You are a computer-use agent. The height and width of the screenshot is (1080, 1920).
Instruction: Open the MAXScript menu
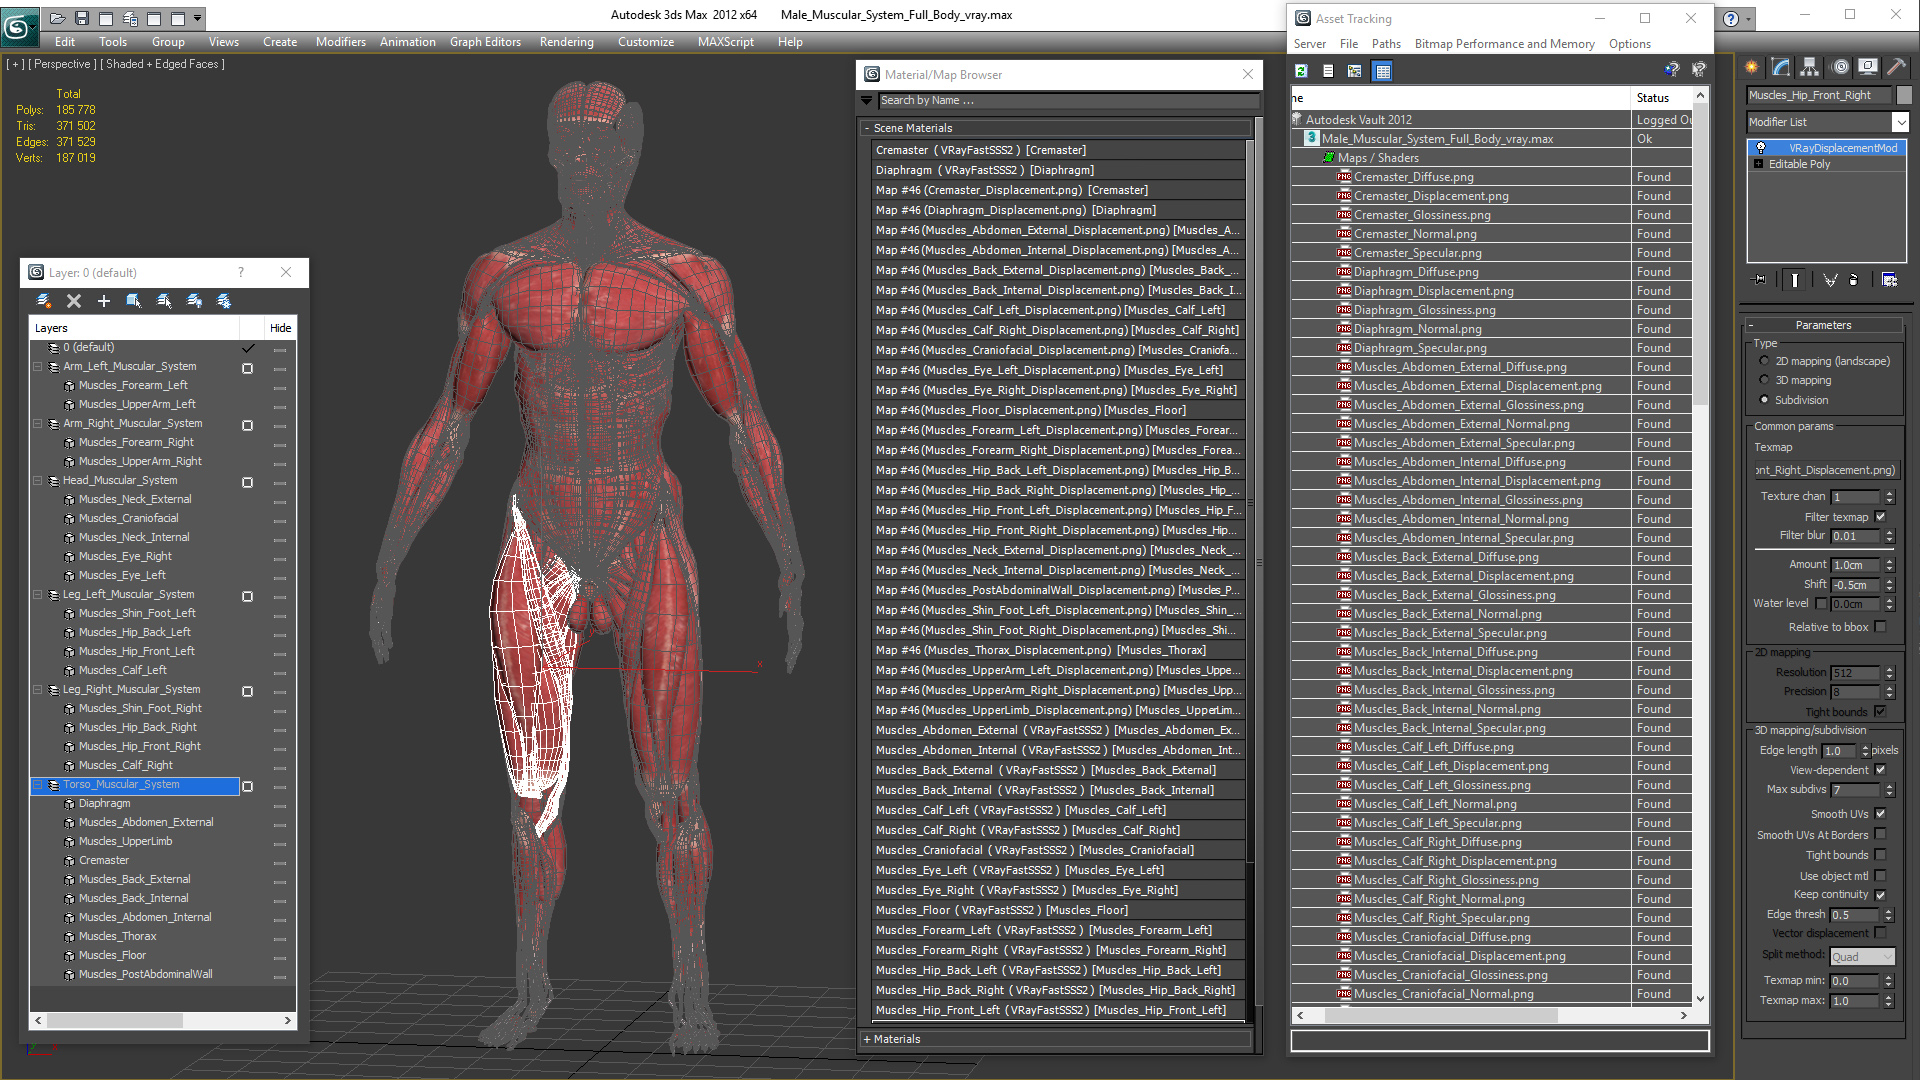(x=725, y=42)
